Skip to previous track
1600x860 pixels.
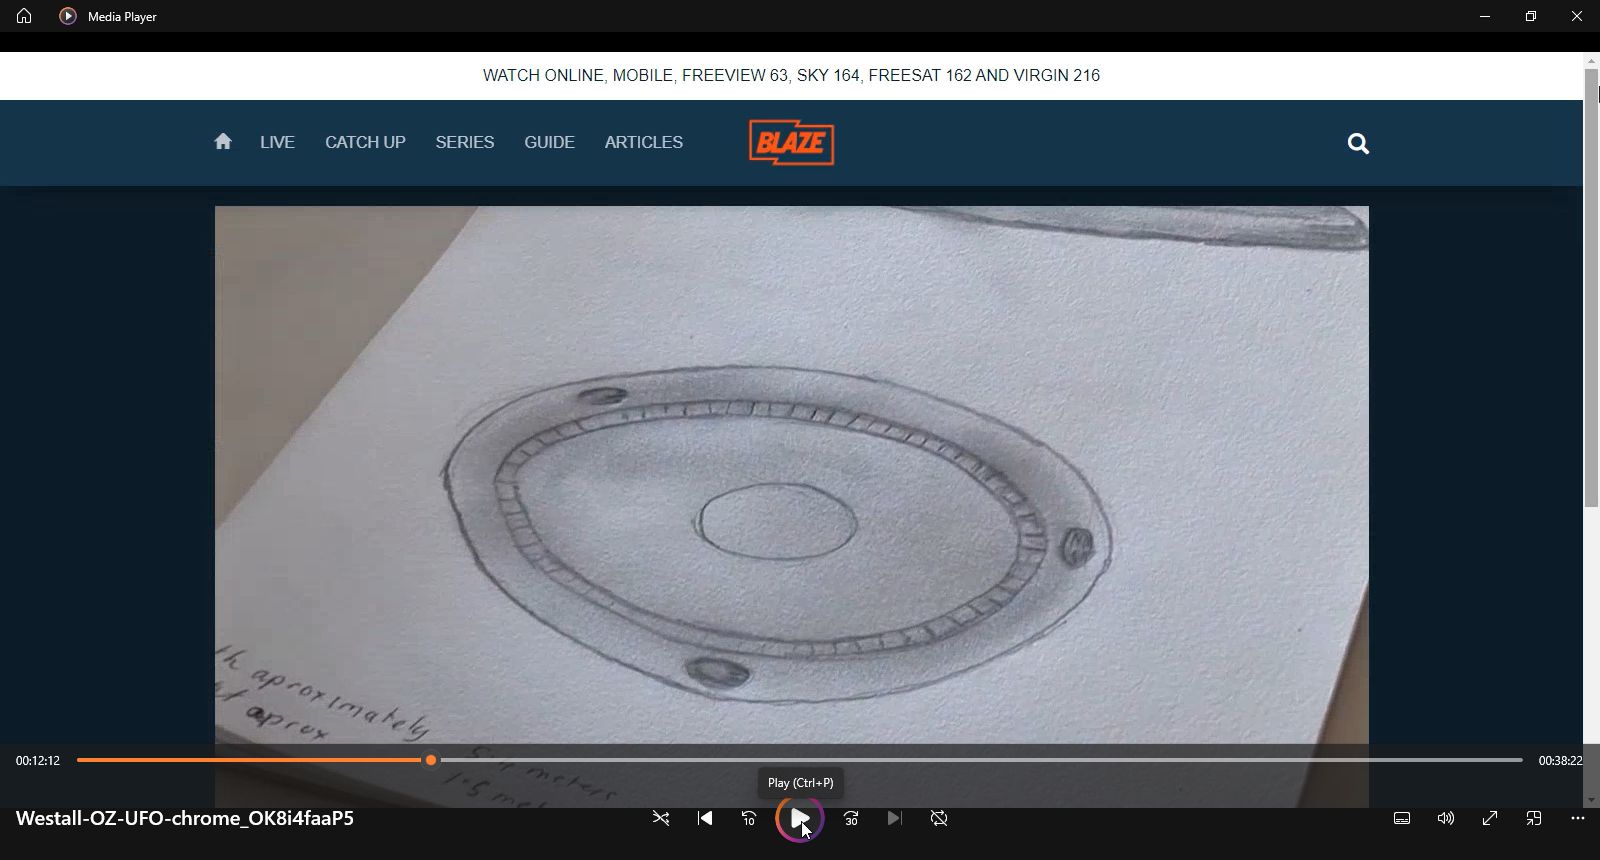(x=705, y=818)
